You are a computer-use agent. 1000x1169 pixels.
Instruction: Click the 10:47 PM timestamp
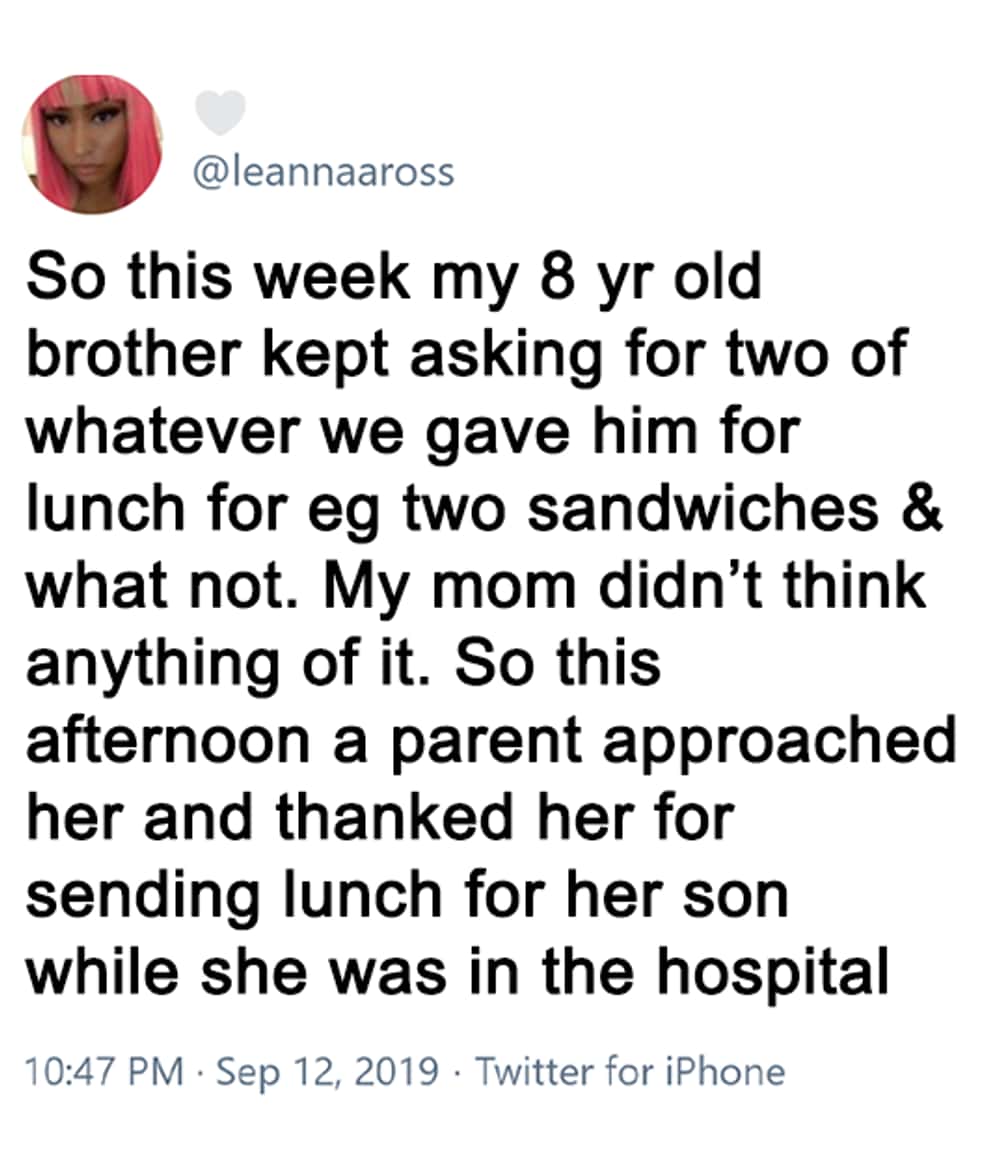point(104,1072)
